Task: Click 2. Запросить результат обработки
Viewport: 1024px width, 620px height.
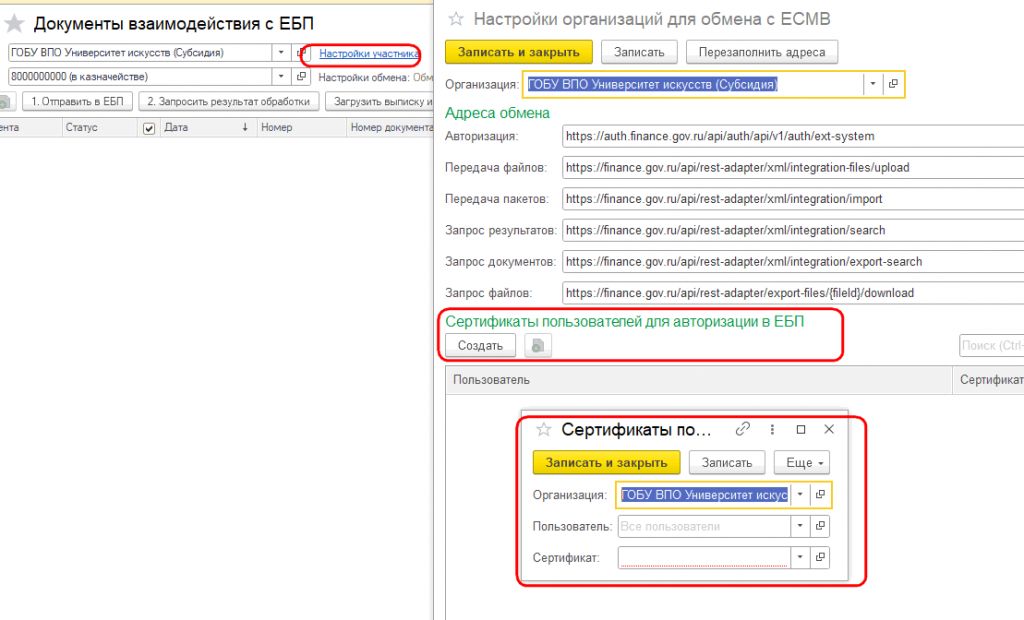Action: 229,101
